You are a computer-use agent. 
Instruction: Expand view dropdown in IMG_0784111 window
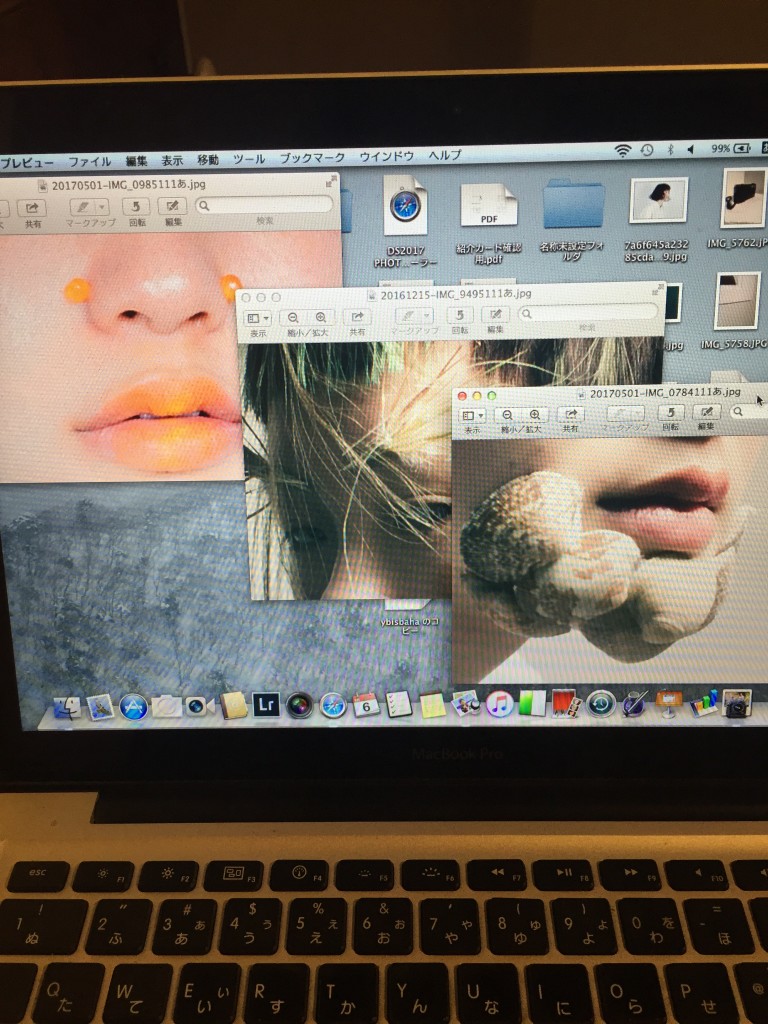(470, 414)
